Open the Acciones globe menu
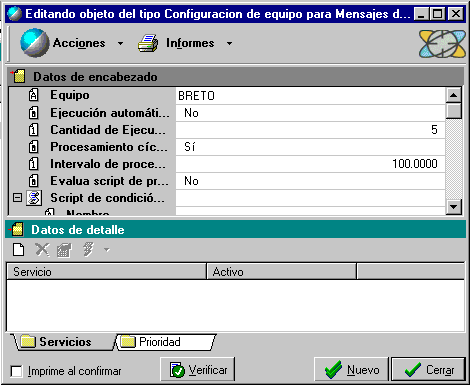 point(35,43)
